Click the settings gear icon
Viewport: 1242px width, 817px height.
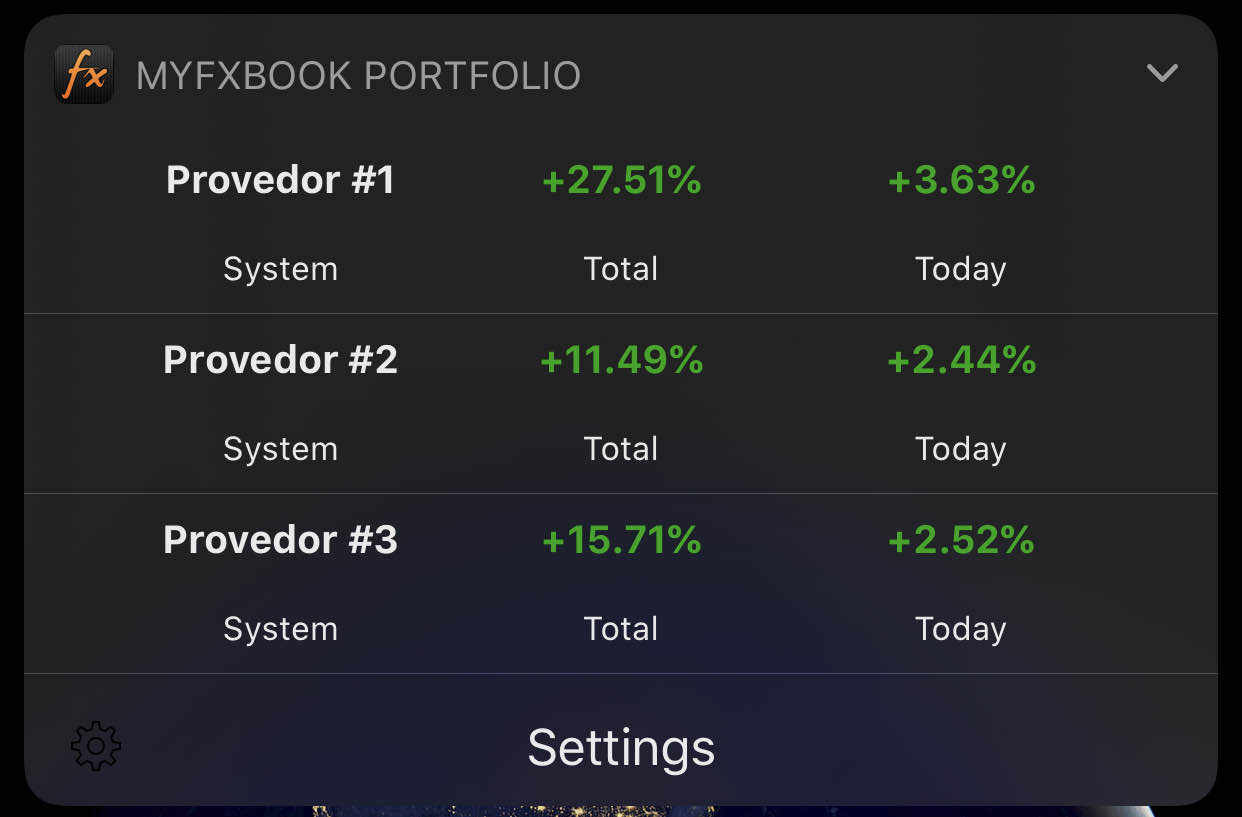click(96, 746)
